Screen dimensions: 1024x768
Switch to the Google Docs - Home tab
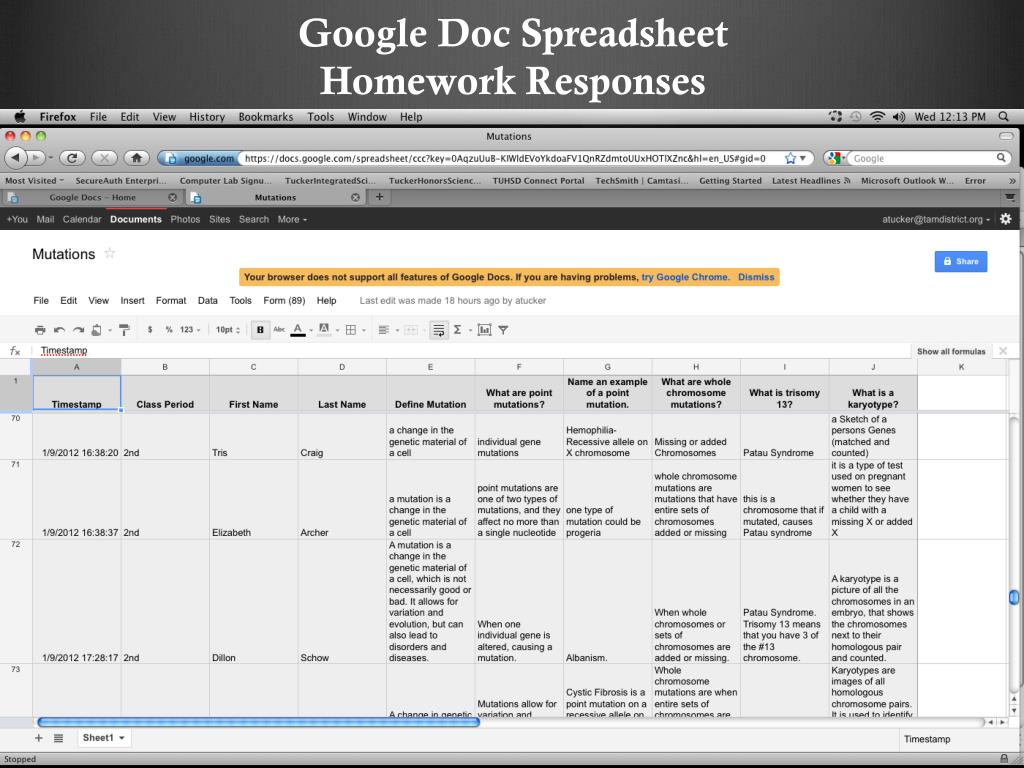coord(92,197)
